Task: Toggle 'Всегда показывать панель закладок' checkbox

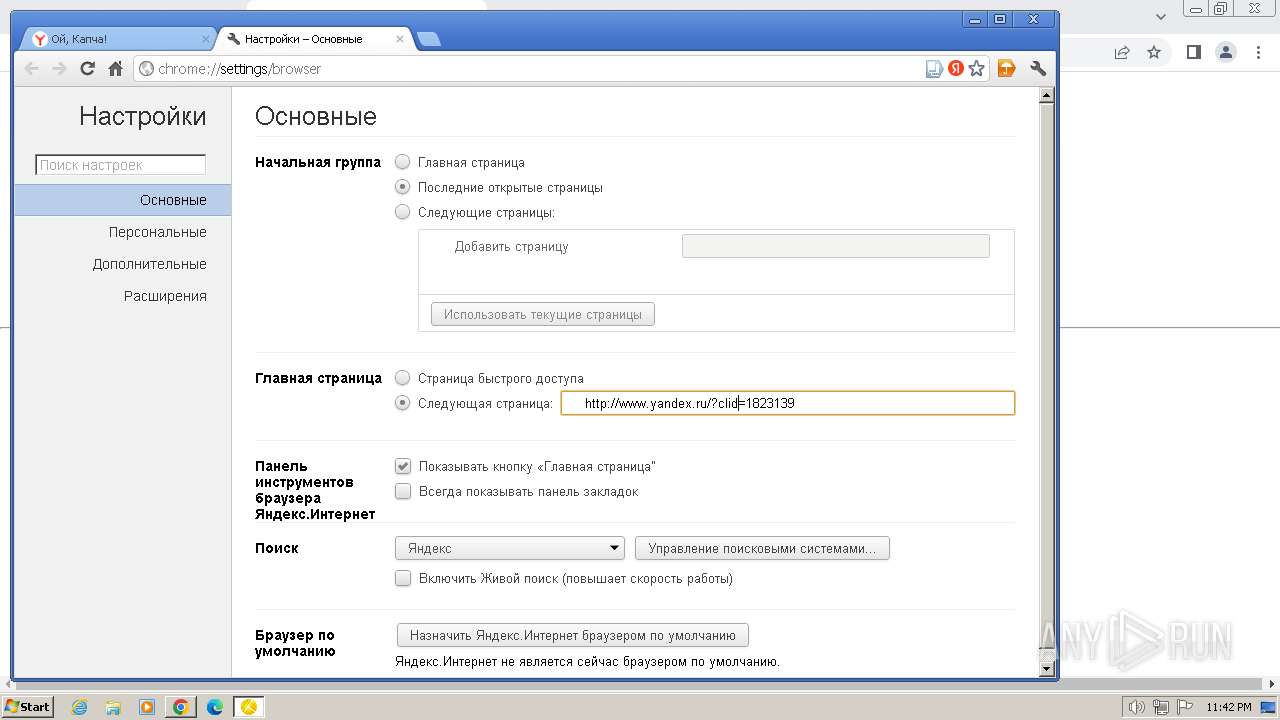Action: pyautogui.click(x=403, y=491)
